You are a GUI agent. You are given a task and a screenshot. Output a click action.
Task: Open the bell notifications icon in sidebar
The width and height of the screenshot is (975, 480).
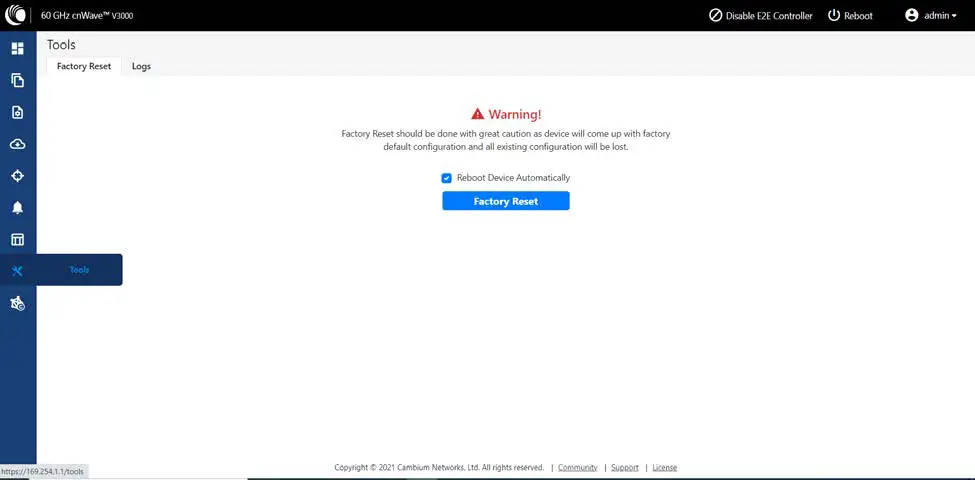17,208
